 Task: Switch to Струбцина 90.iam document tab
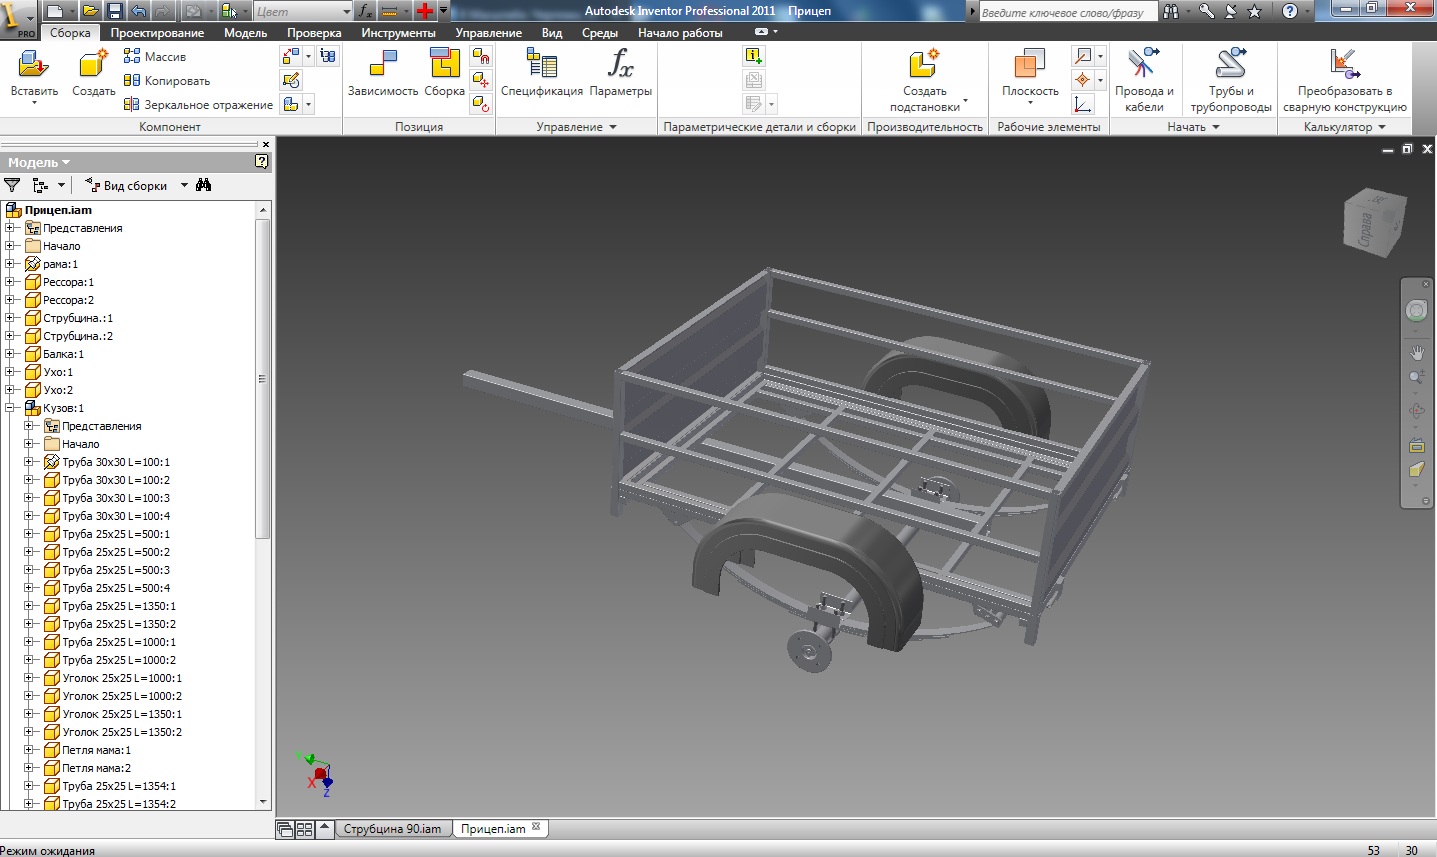point(392,829)
